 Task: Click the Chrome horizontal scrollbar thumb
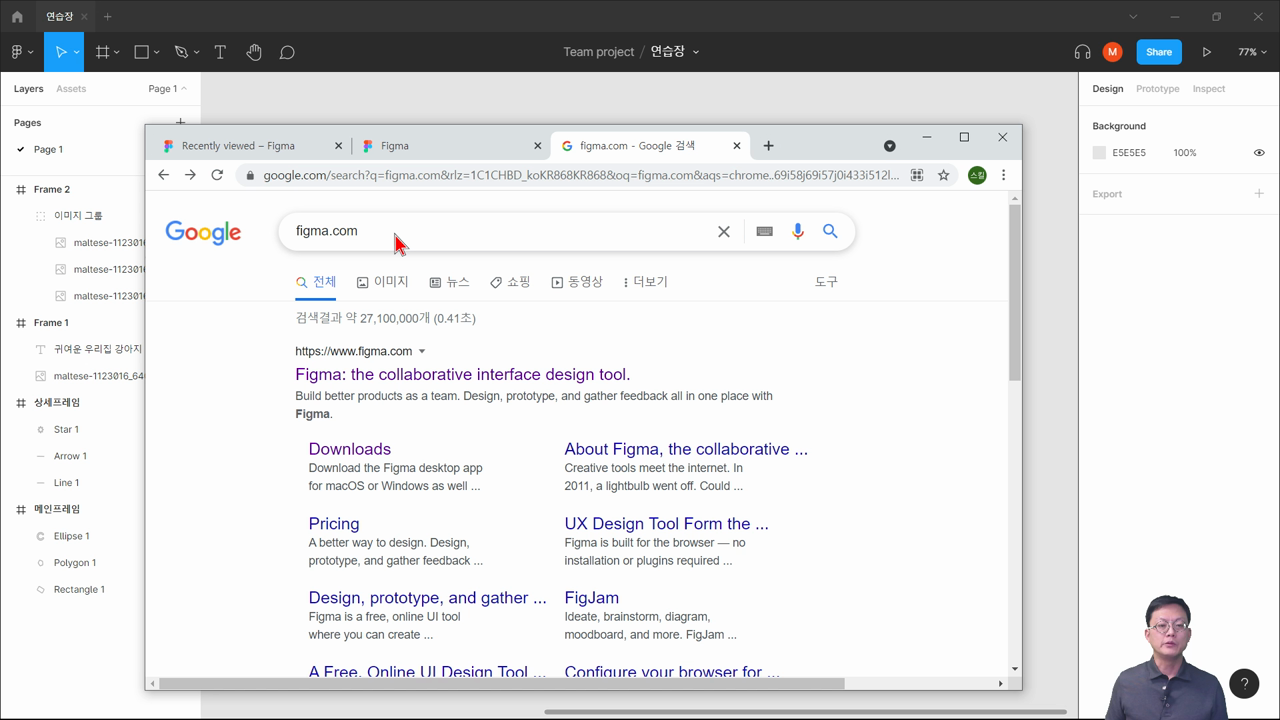pyautogui.click(x=502, y=684)
